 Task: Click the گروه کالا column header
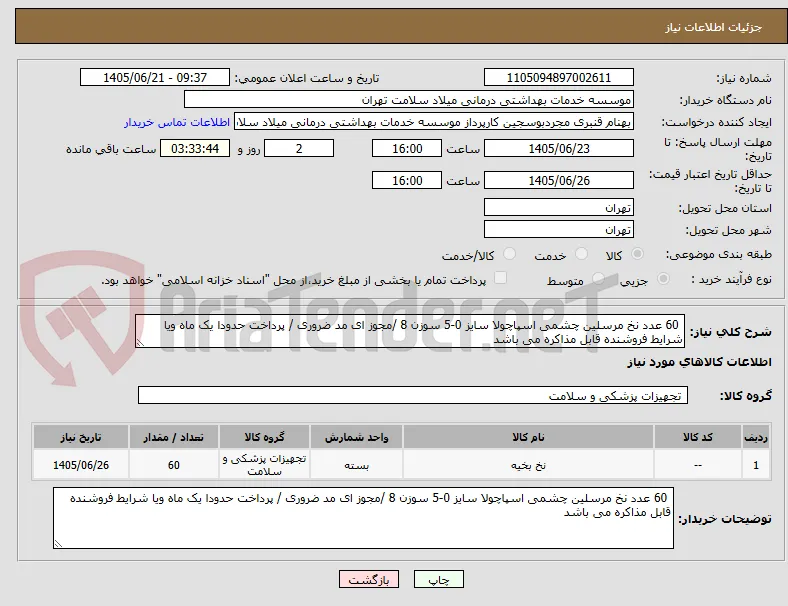pyautogui.click(x=264, y=437)
